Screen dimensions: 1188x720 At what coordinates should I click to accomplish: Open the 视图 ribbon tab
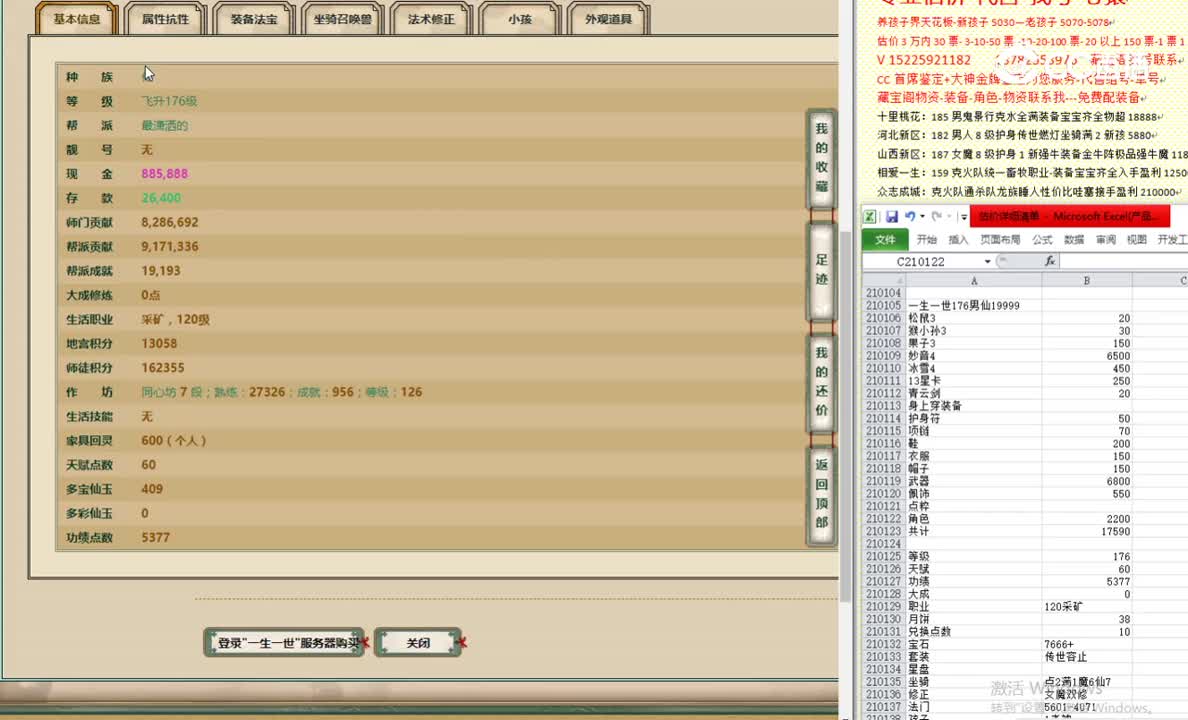pyautogui.click(x=1136, y=239)
